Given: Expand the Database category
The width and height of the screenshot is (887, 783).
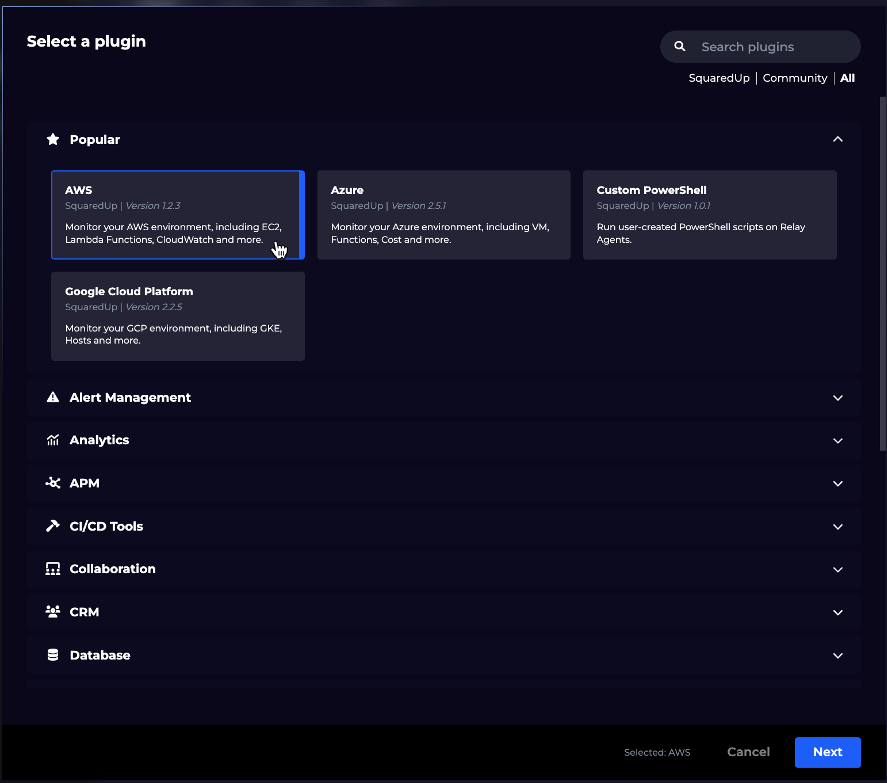Looking at the screenshot, I should (x=838, y=655).
